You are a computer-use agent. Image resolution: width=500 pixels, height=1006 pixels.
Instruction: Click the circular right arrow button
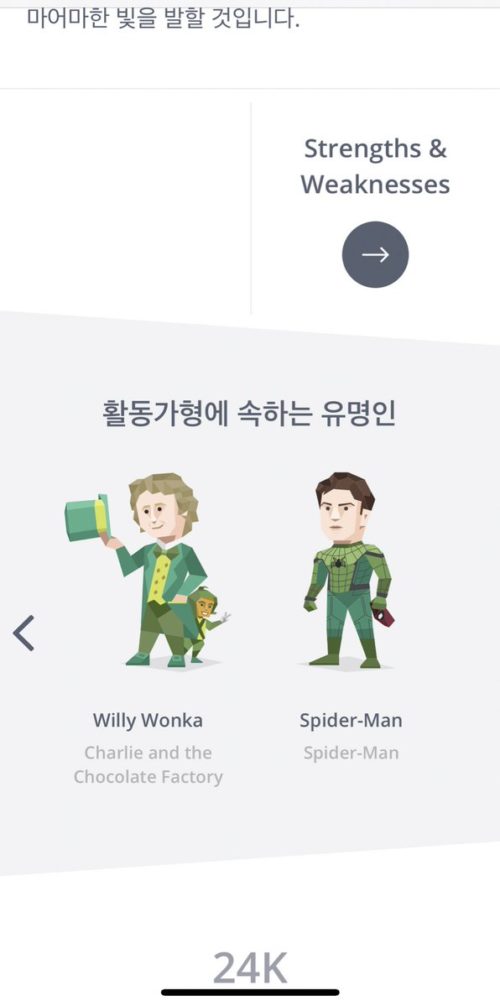(x=375, y=254)
